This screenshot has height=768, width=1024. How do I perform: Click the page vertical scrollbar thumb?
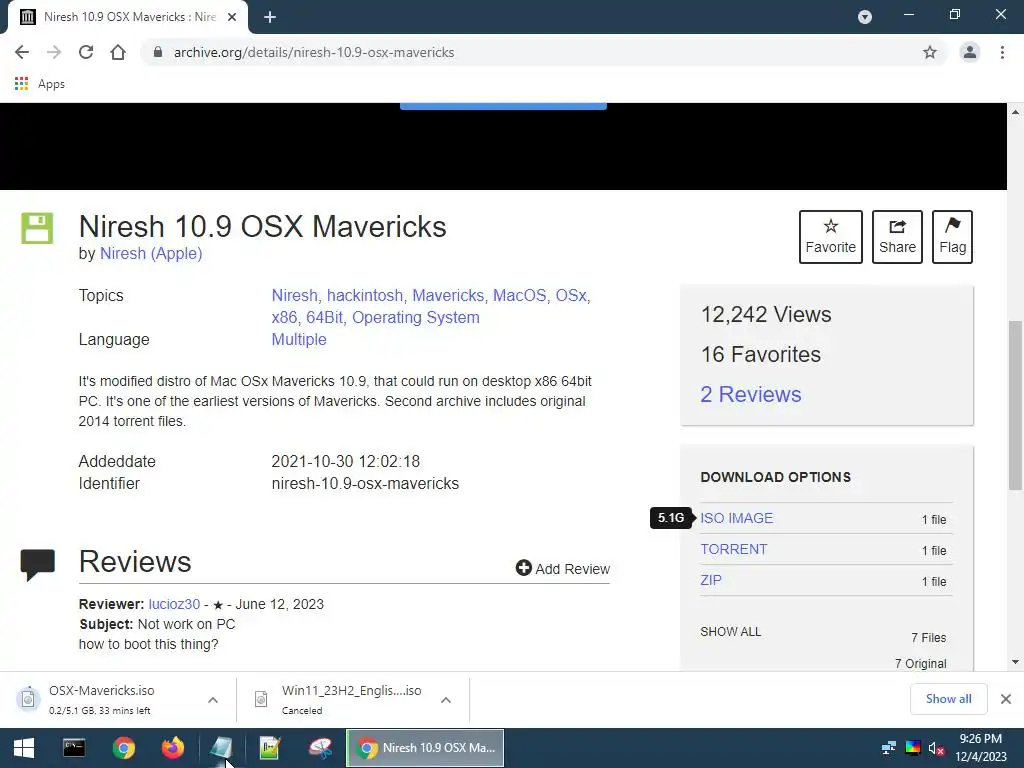[1015, 406]
